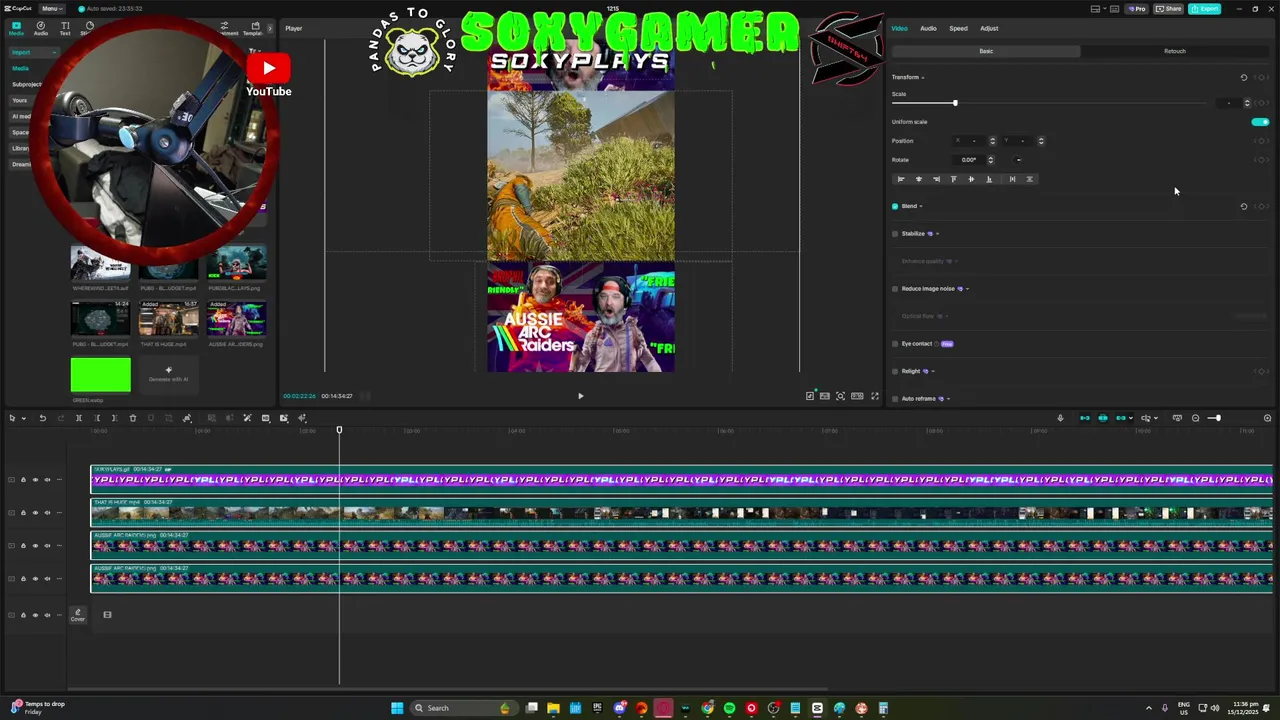Hide the SOXYPLAYS.gif track with eye icon
The height and width of the screenshot is (720, 1280).
[35, 480]
